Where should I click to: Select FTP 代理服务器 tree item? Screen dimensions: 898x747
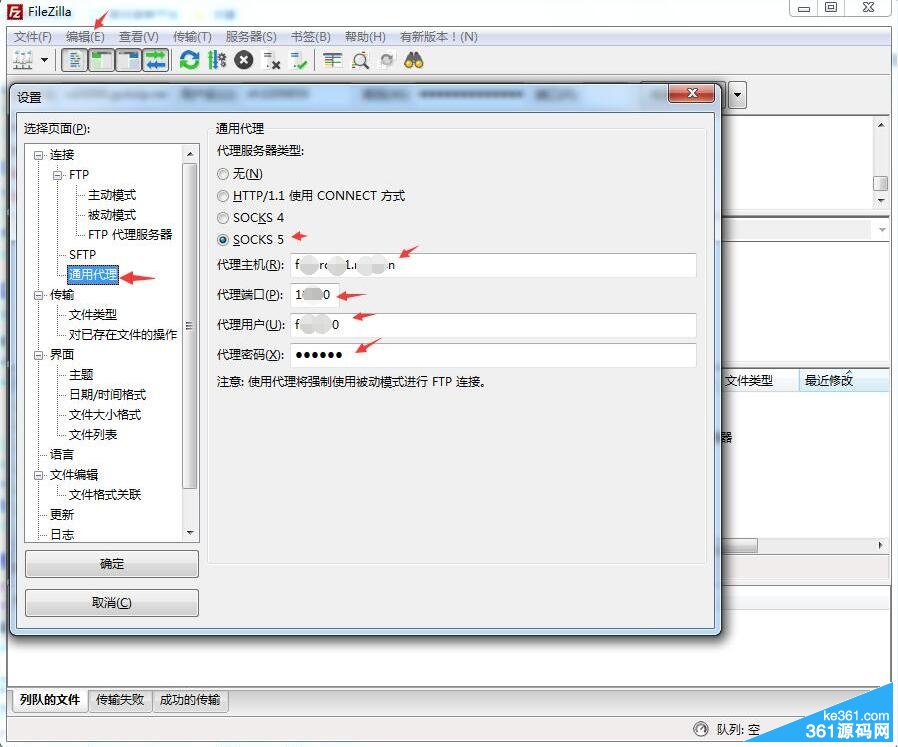coord(130,234)
